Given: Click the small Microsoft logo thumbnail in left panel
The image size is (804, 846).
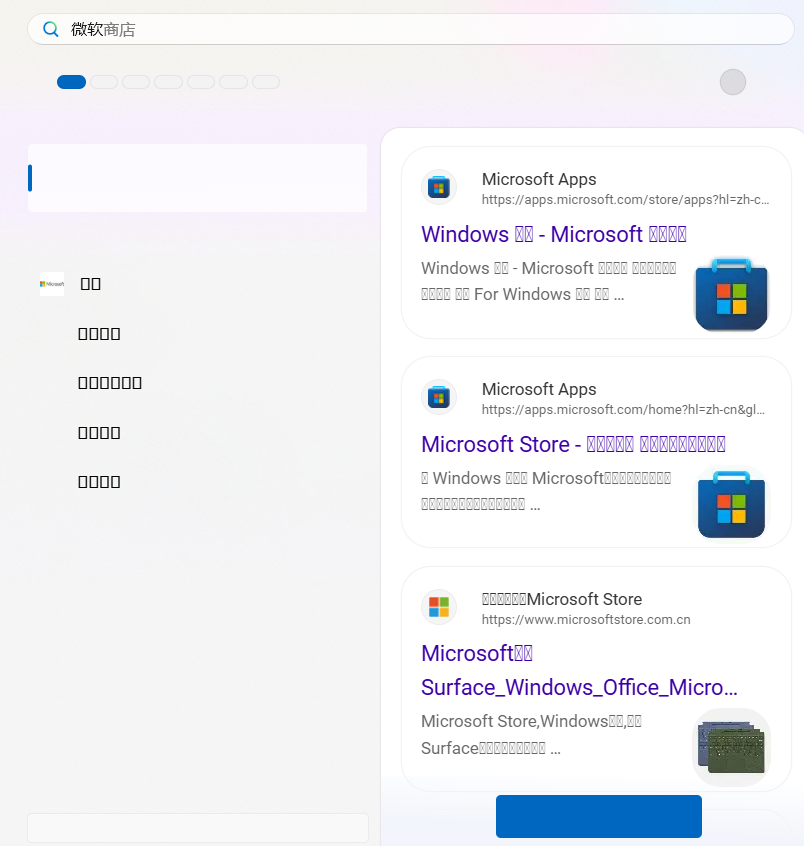Looking at the screenshot, I should point(52,284).
